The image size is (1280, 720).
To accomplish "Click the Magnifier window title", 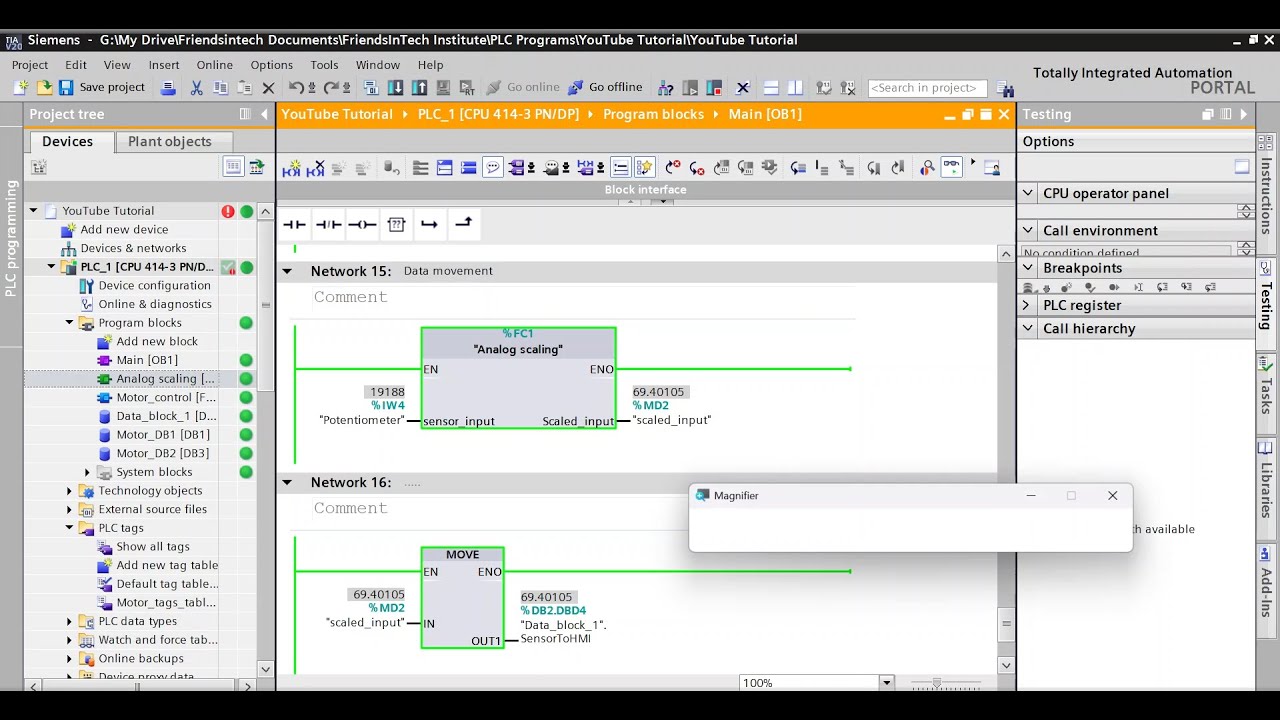I will (x=736, y=496).
